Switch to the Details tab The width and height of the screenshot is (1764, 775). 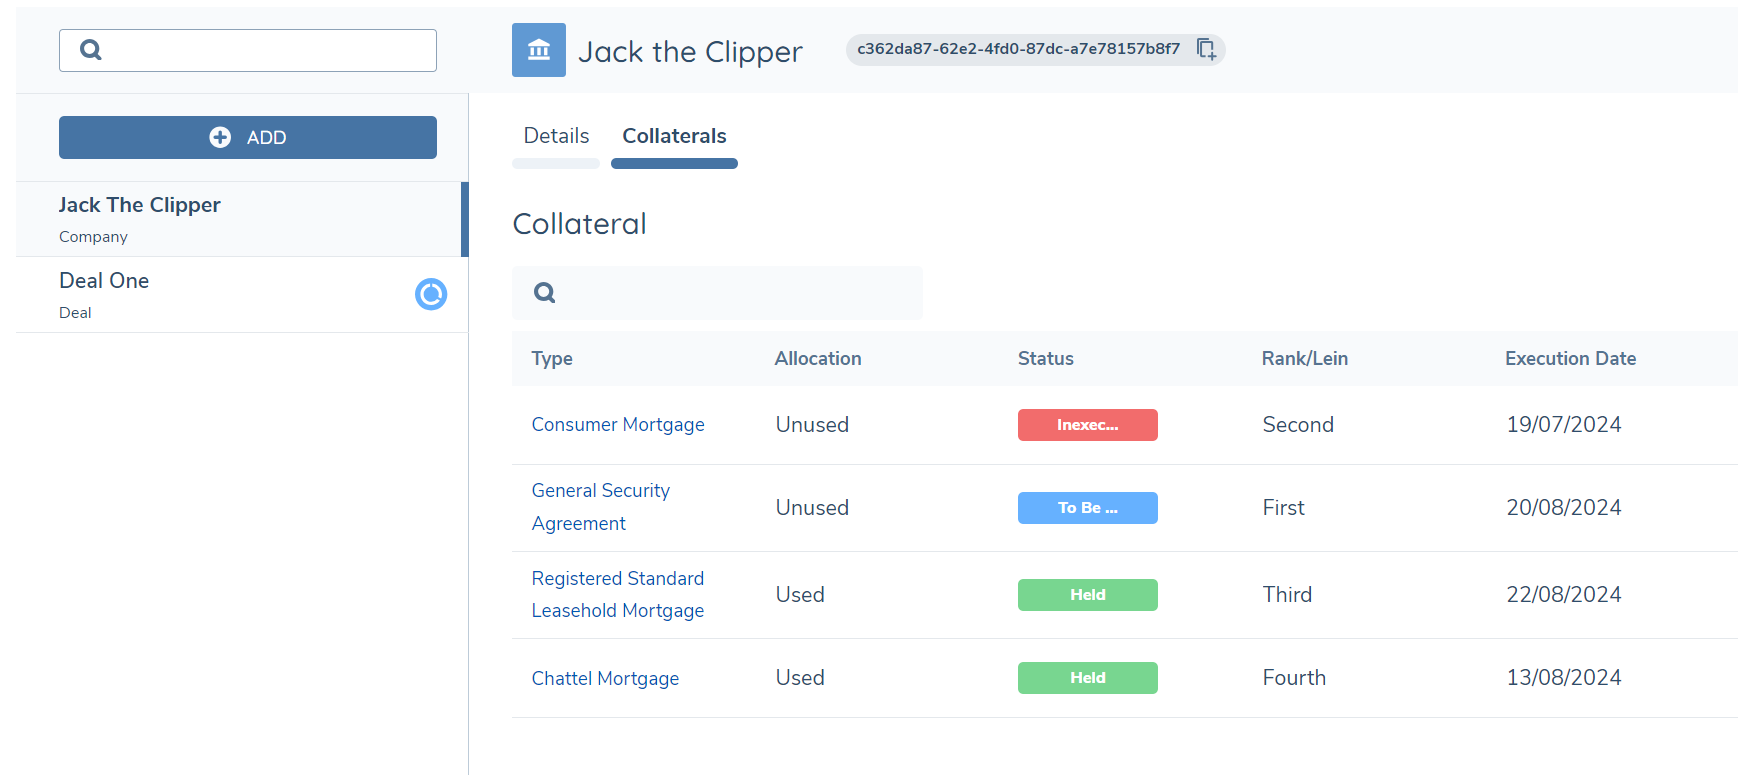[556, 136]
